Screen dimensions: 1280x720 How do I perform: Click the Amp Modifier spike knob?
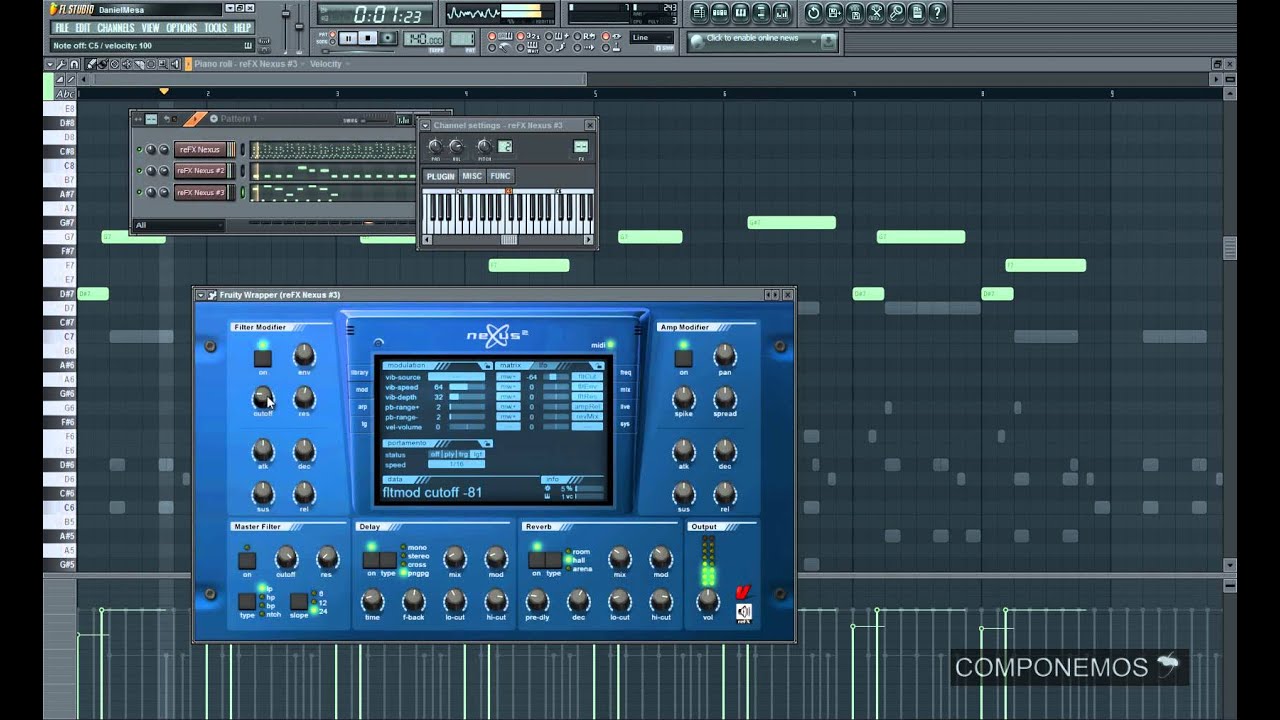click(683, 397)
